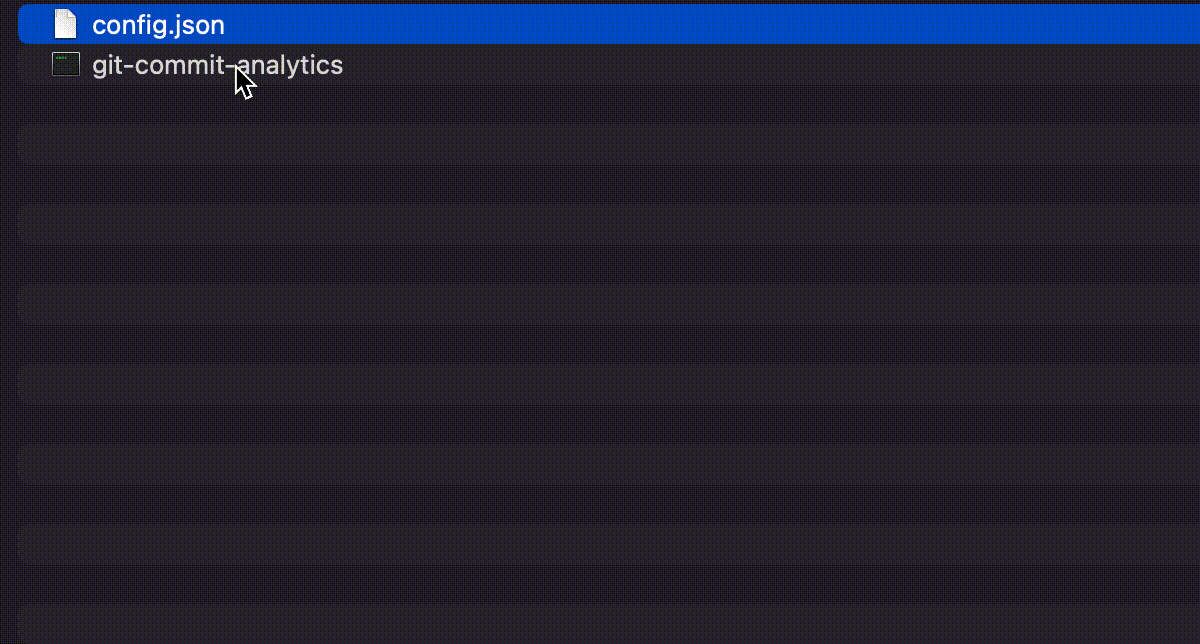Click eighth empty row below git-commit-analytics

(x=609, y=385)
